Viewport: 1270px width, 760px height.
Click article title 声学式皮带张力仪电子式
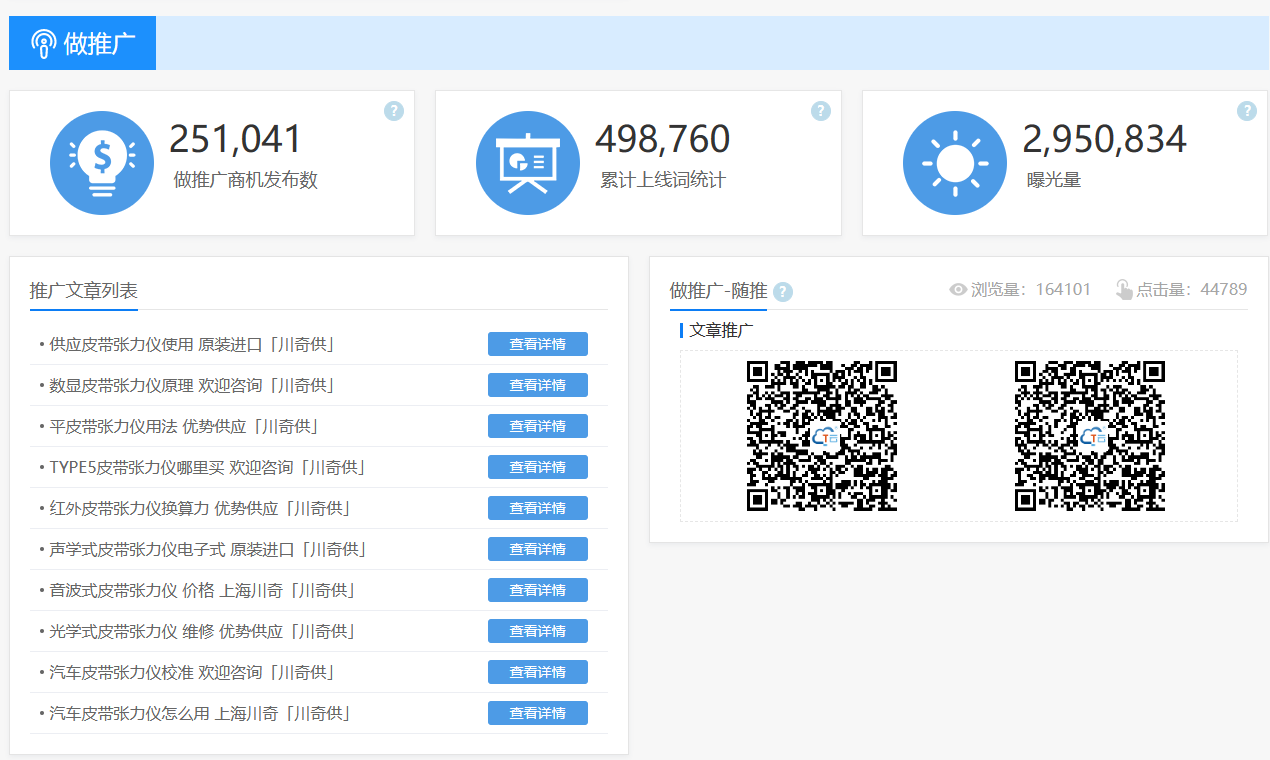[208, 549]
